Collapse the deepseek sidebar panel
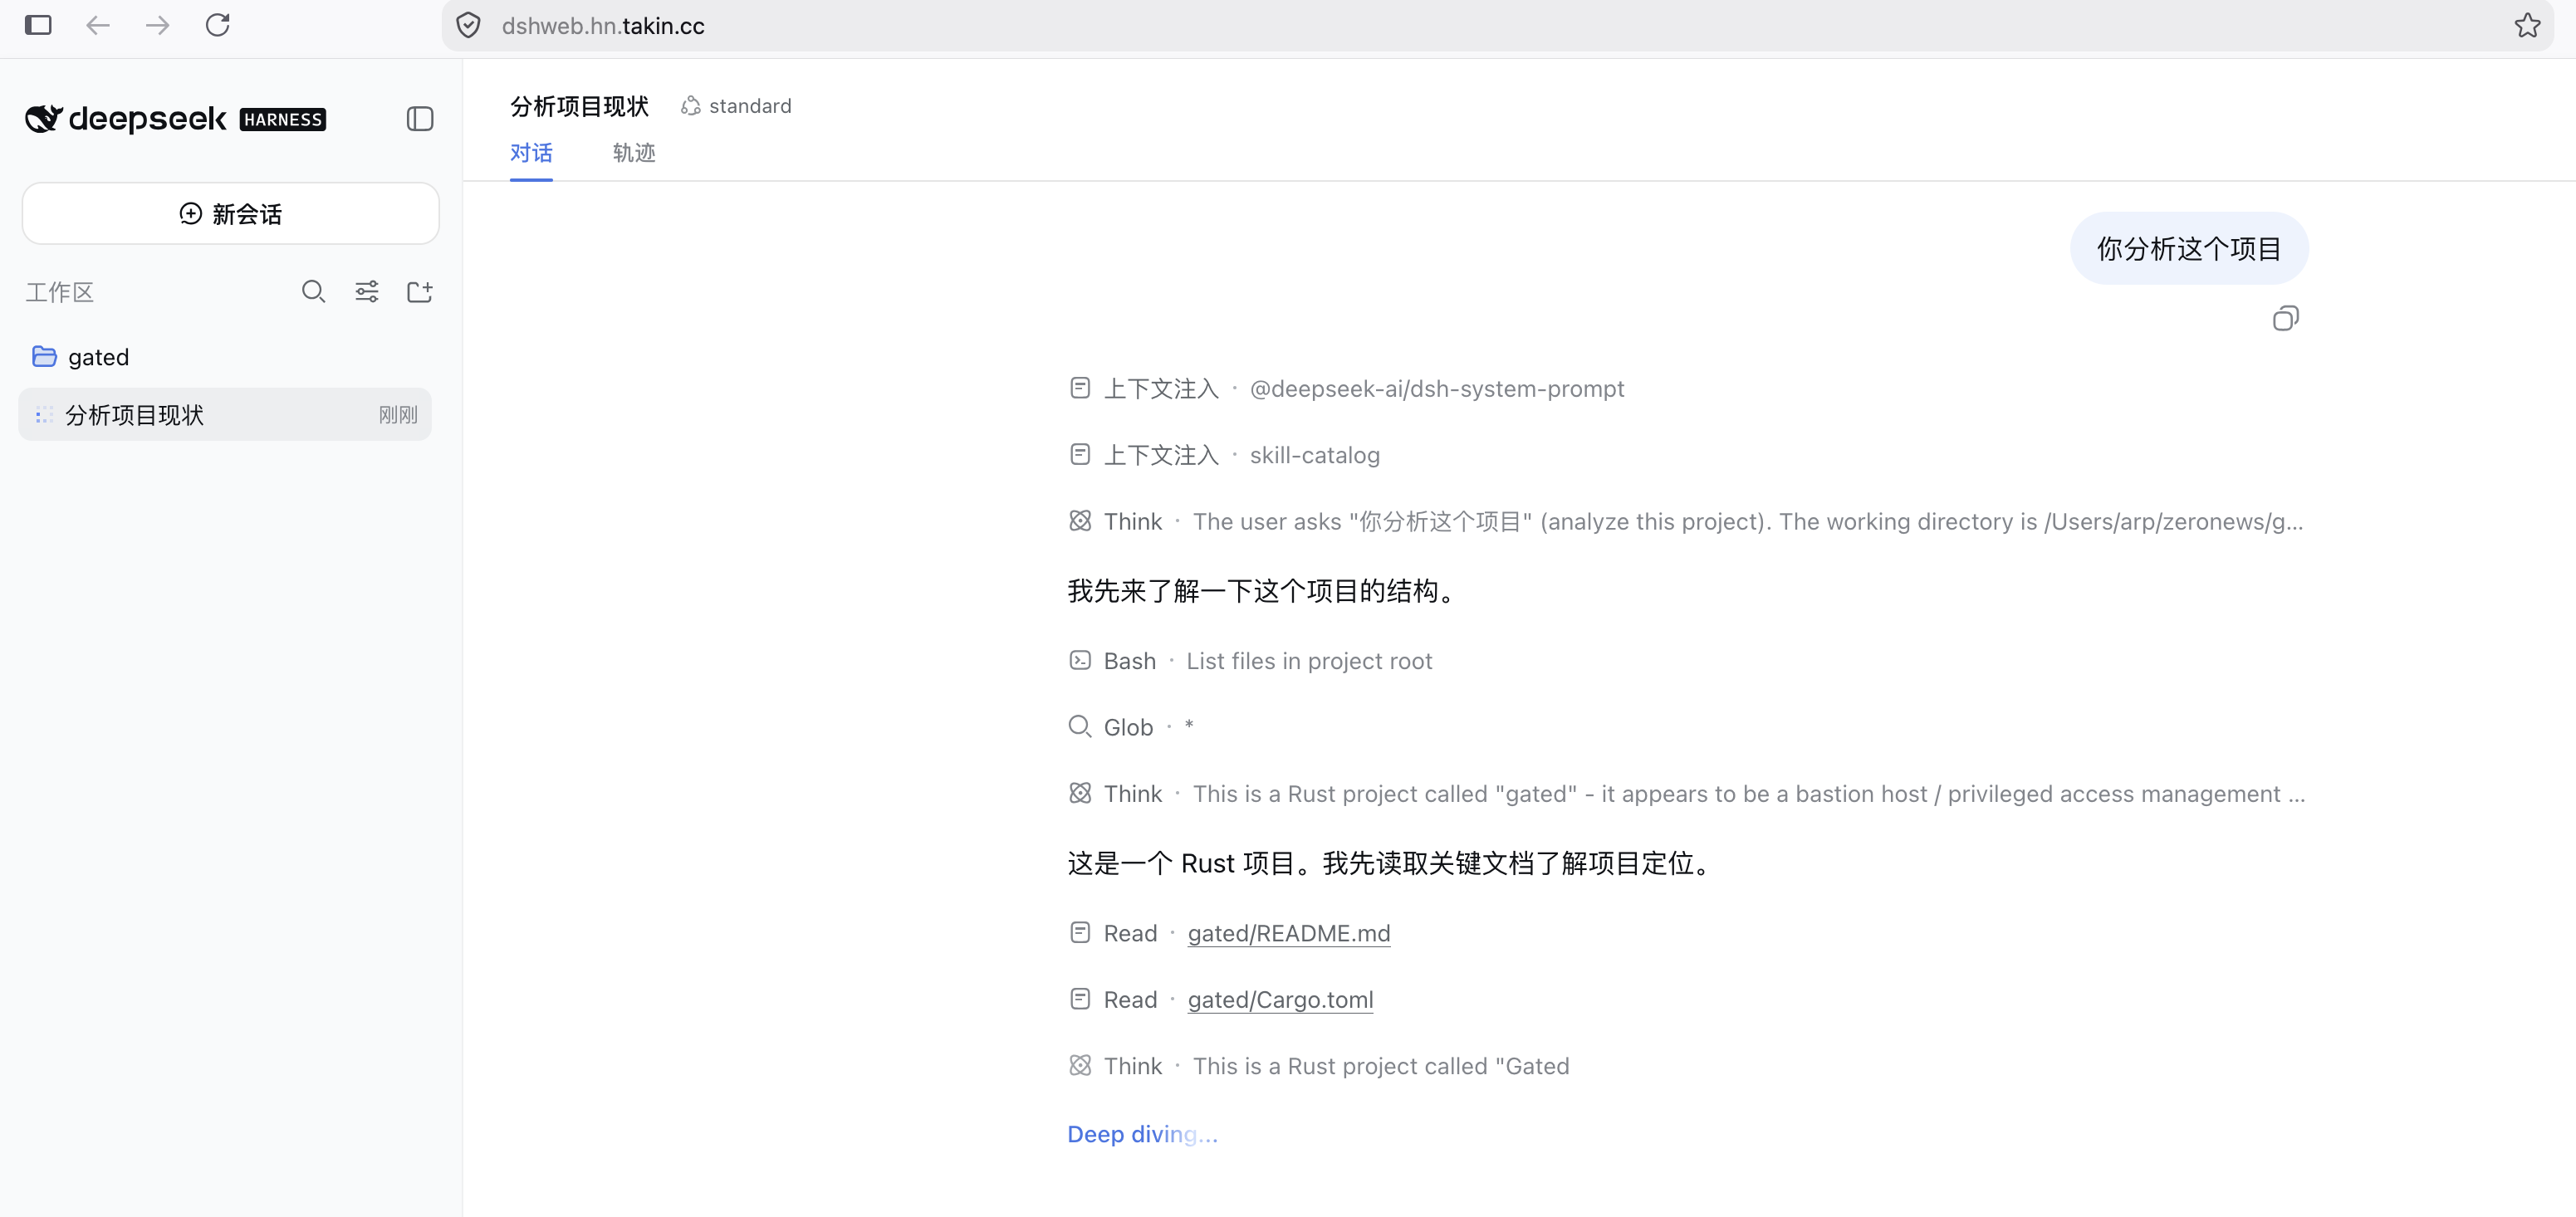Viewport: 2576px width, 1217px height. (420, 119)
